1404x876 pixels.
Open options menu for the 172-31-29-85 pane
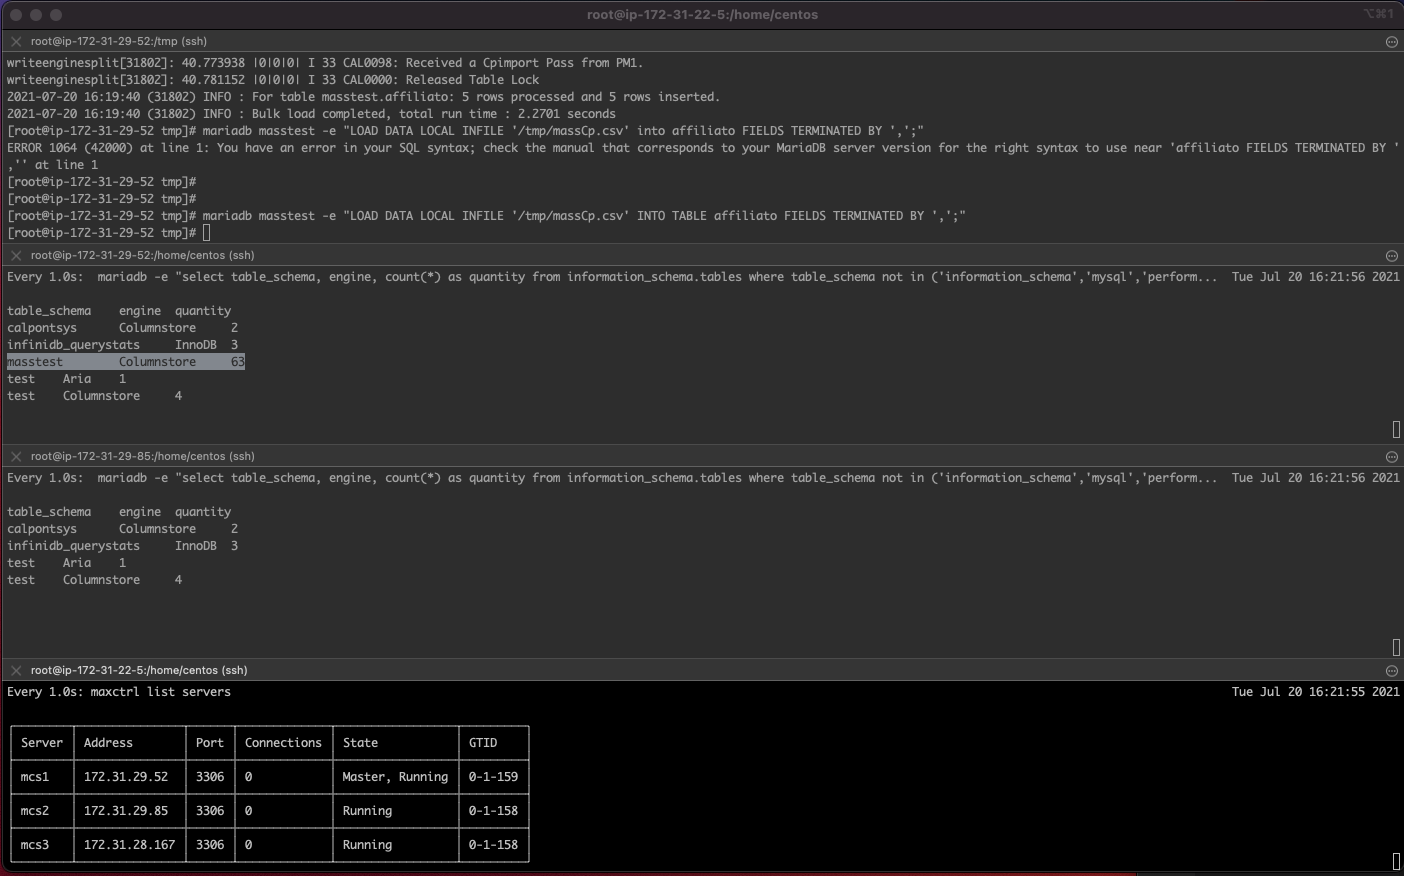click(1391, 457)
